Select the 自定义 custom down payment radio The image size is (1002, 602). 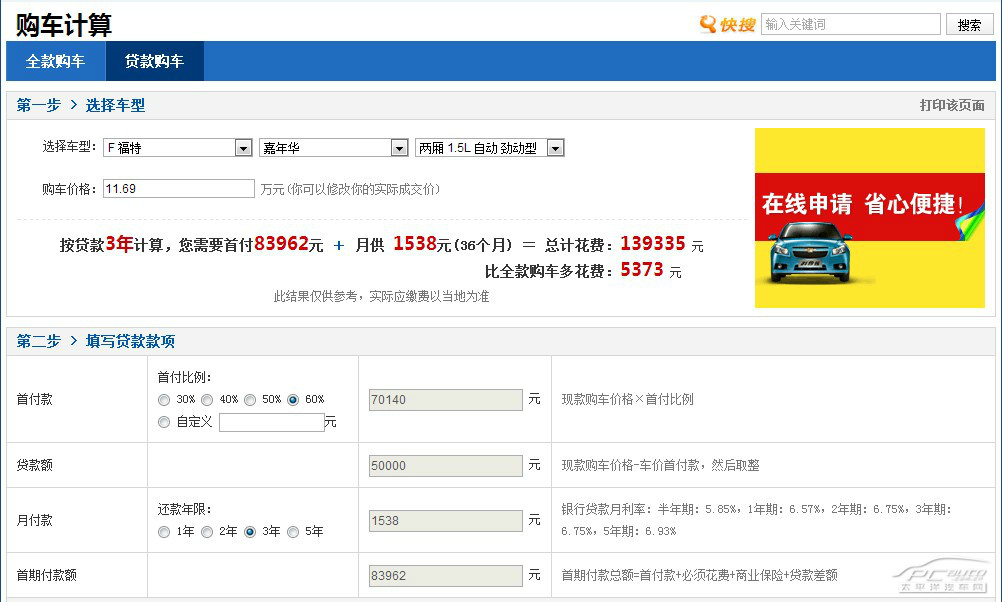coord(164,422)
